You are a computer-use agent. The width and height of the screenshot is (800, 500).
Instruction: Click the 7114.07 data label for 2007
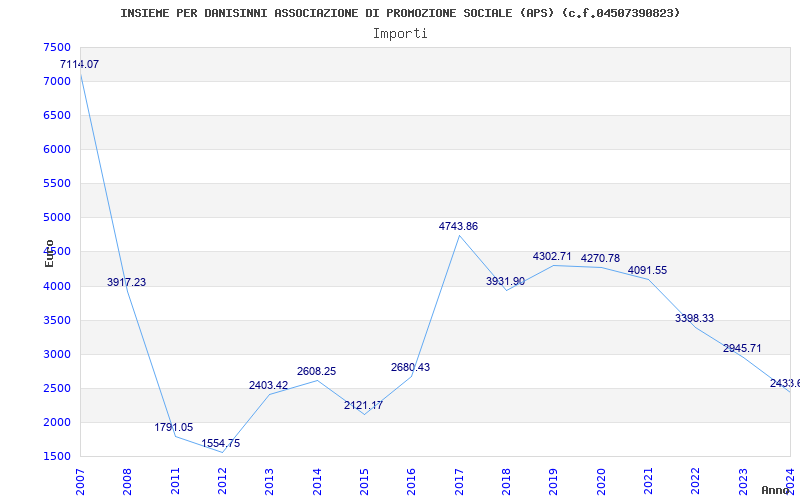click(79, 64)
